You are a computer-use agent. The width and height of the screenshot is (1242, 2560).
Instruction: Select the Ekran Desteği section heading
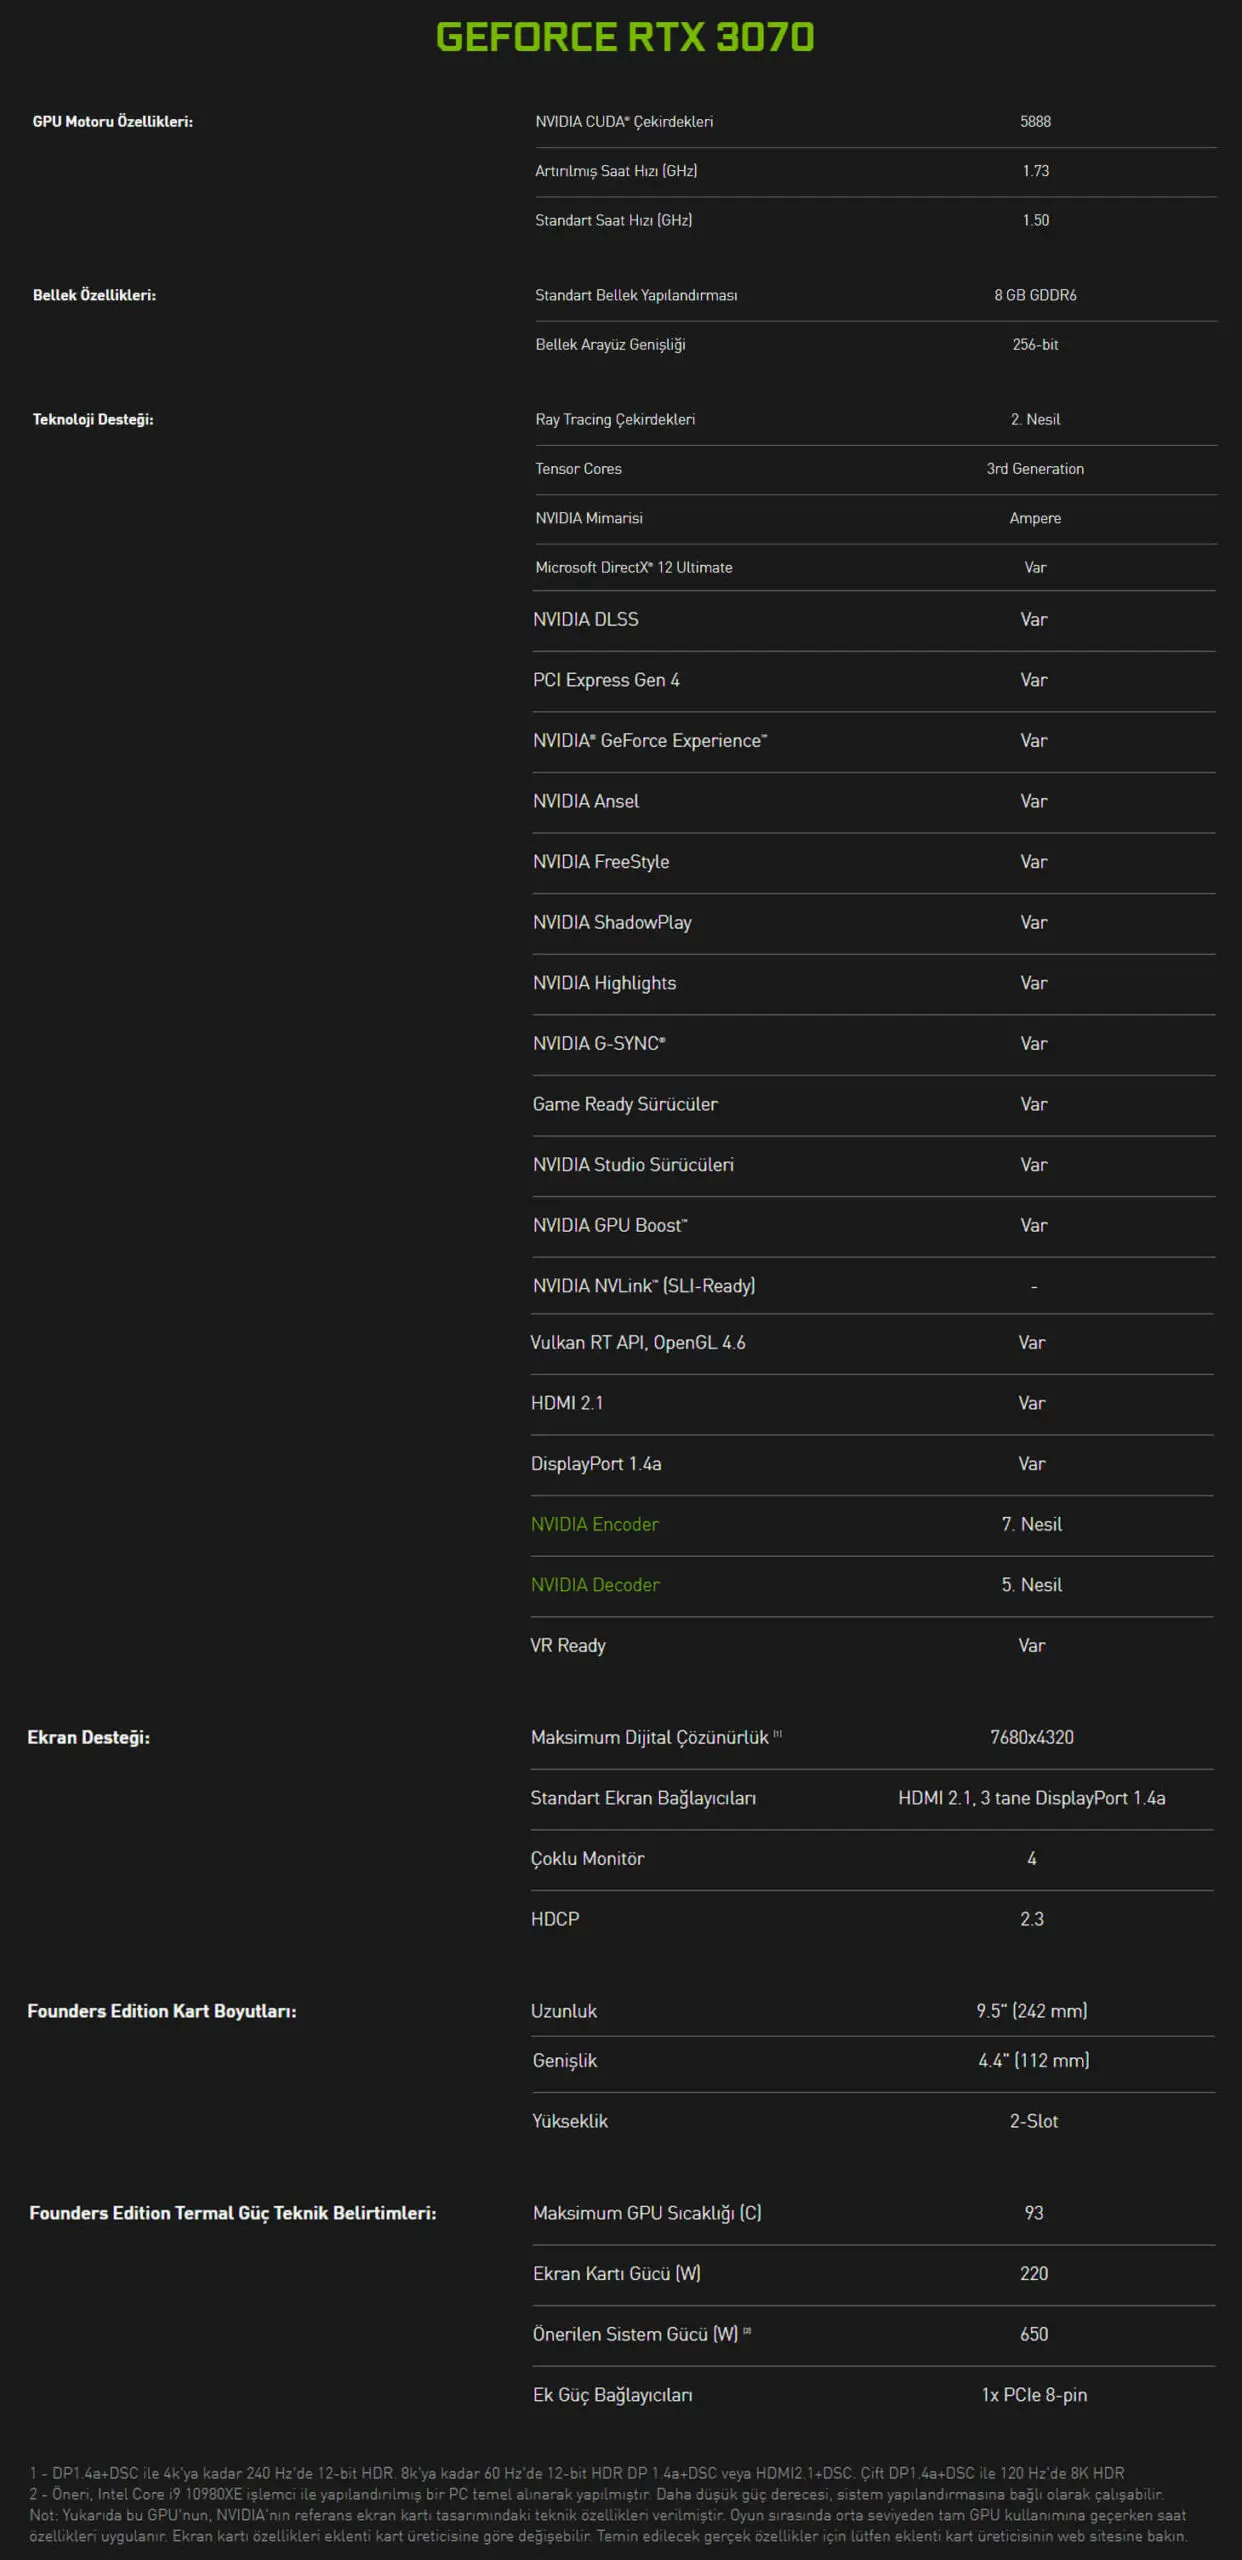click(x=89, y=1737)
